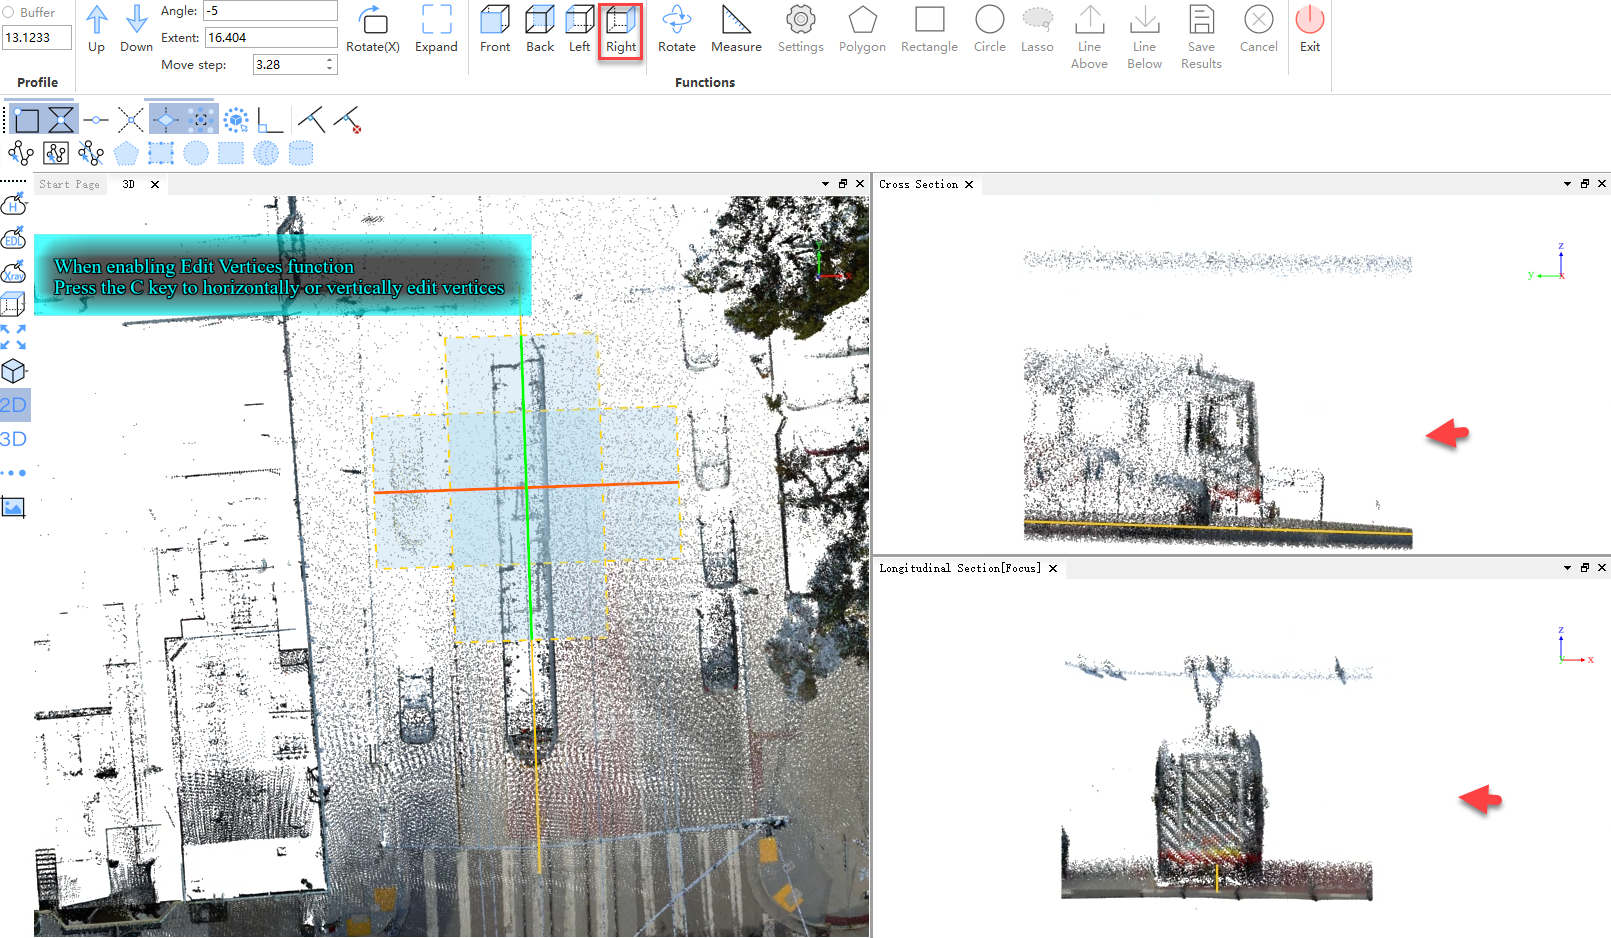Click the screenshot image icon
The height and width of the screenshot is (938, 1611).
(x=13, y=507)
